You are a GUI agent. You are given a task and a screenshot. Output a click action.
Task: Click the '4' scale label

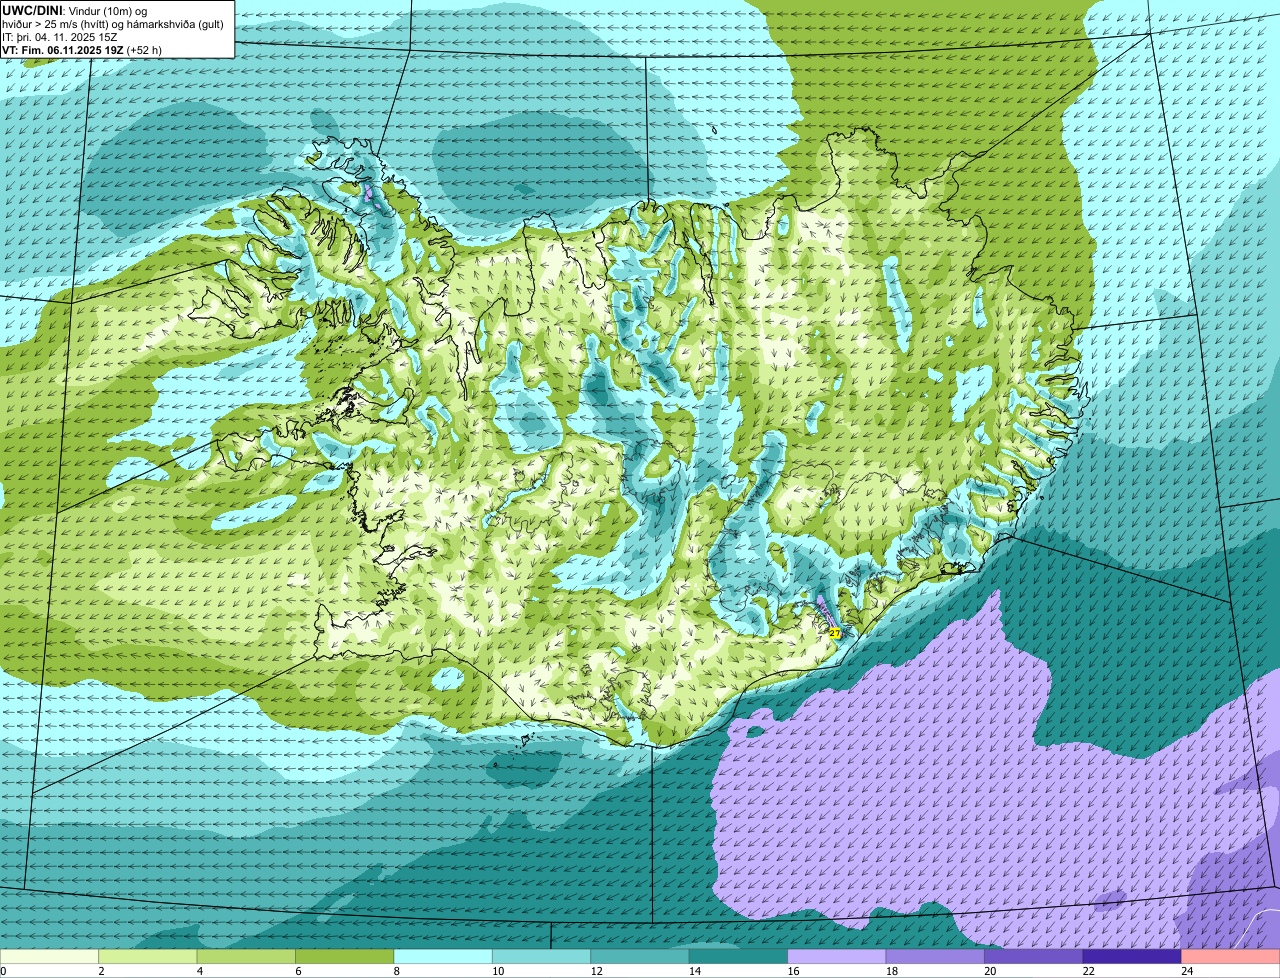point(199,971)
